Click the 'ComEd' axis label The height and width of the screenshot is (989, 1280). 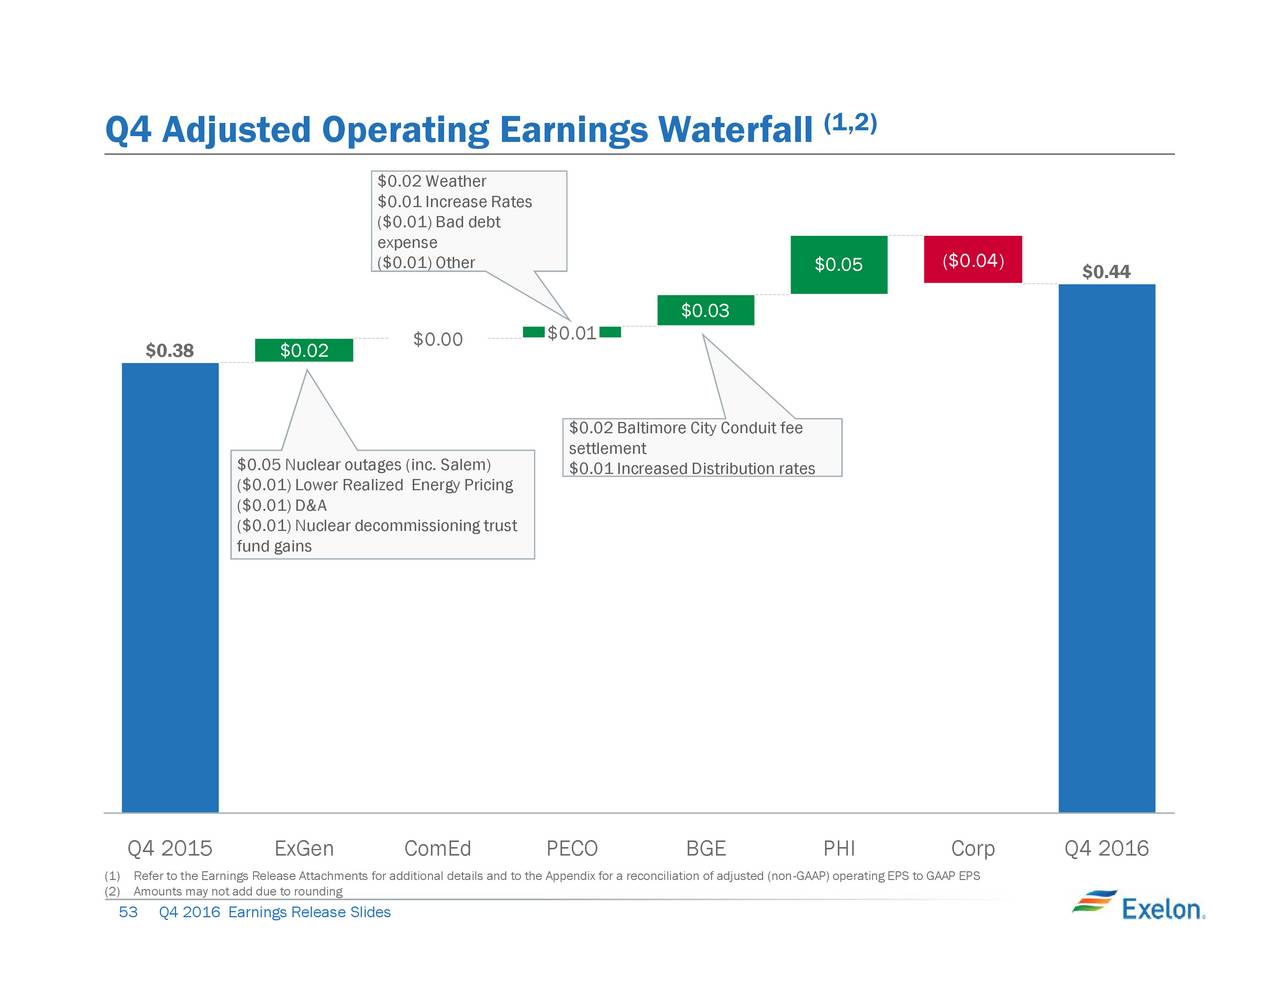click(x=438, y=849)
